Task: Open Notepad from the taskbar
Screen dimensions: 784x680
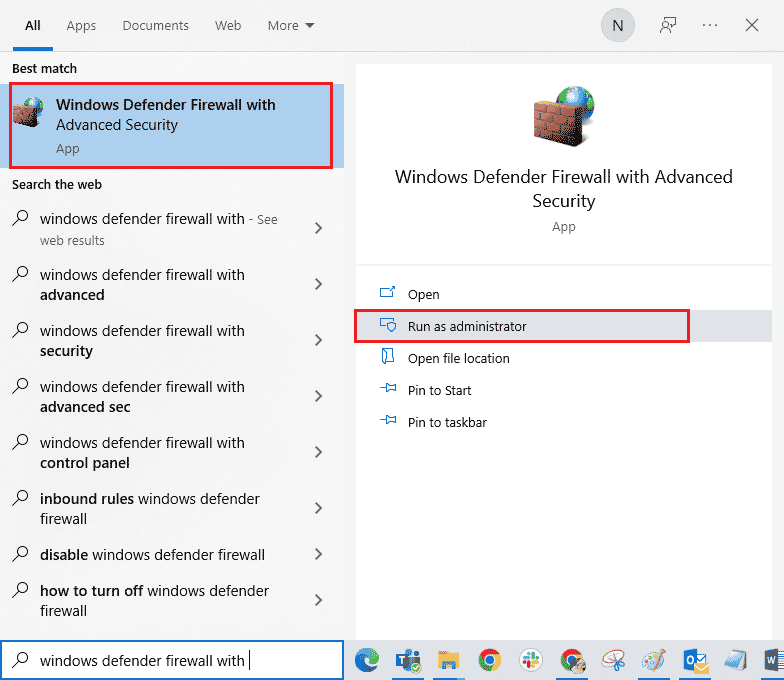Action: (736, 660)
